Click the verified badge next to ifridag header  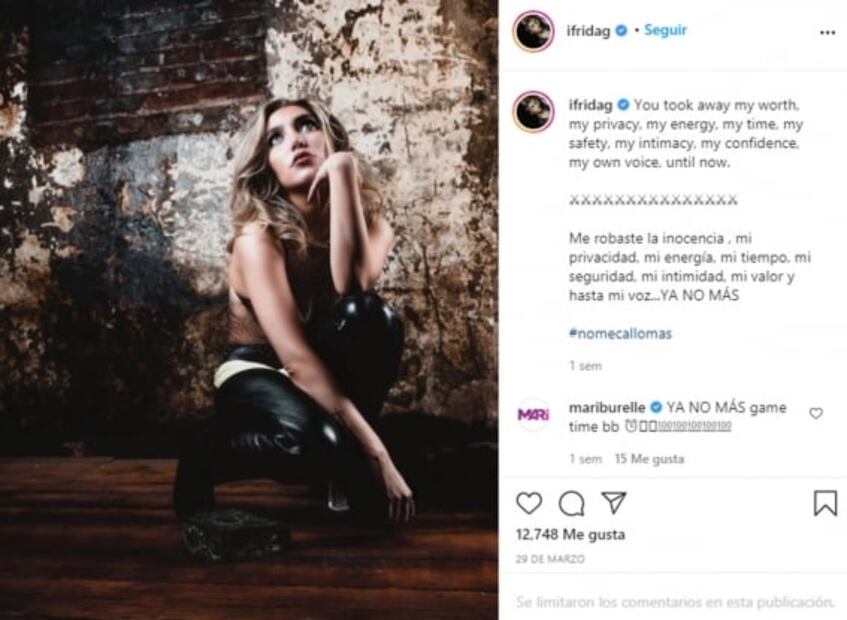(621, 31)
